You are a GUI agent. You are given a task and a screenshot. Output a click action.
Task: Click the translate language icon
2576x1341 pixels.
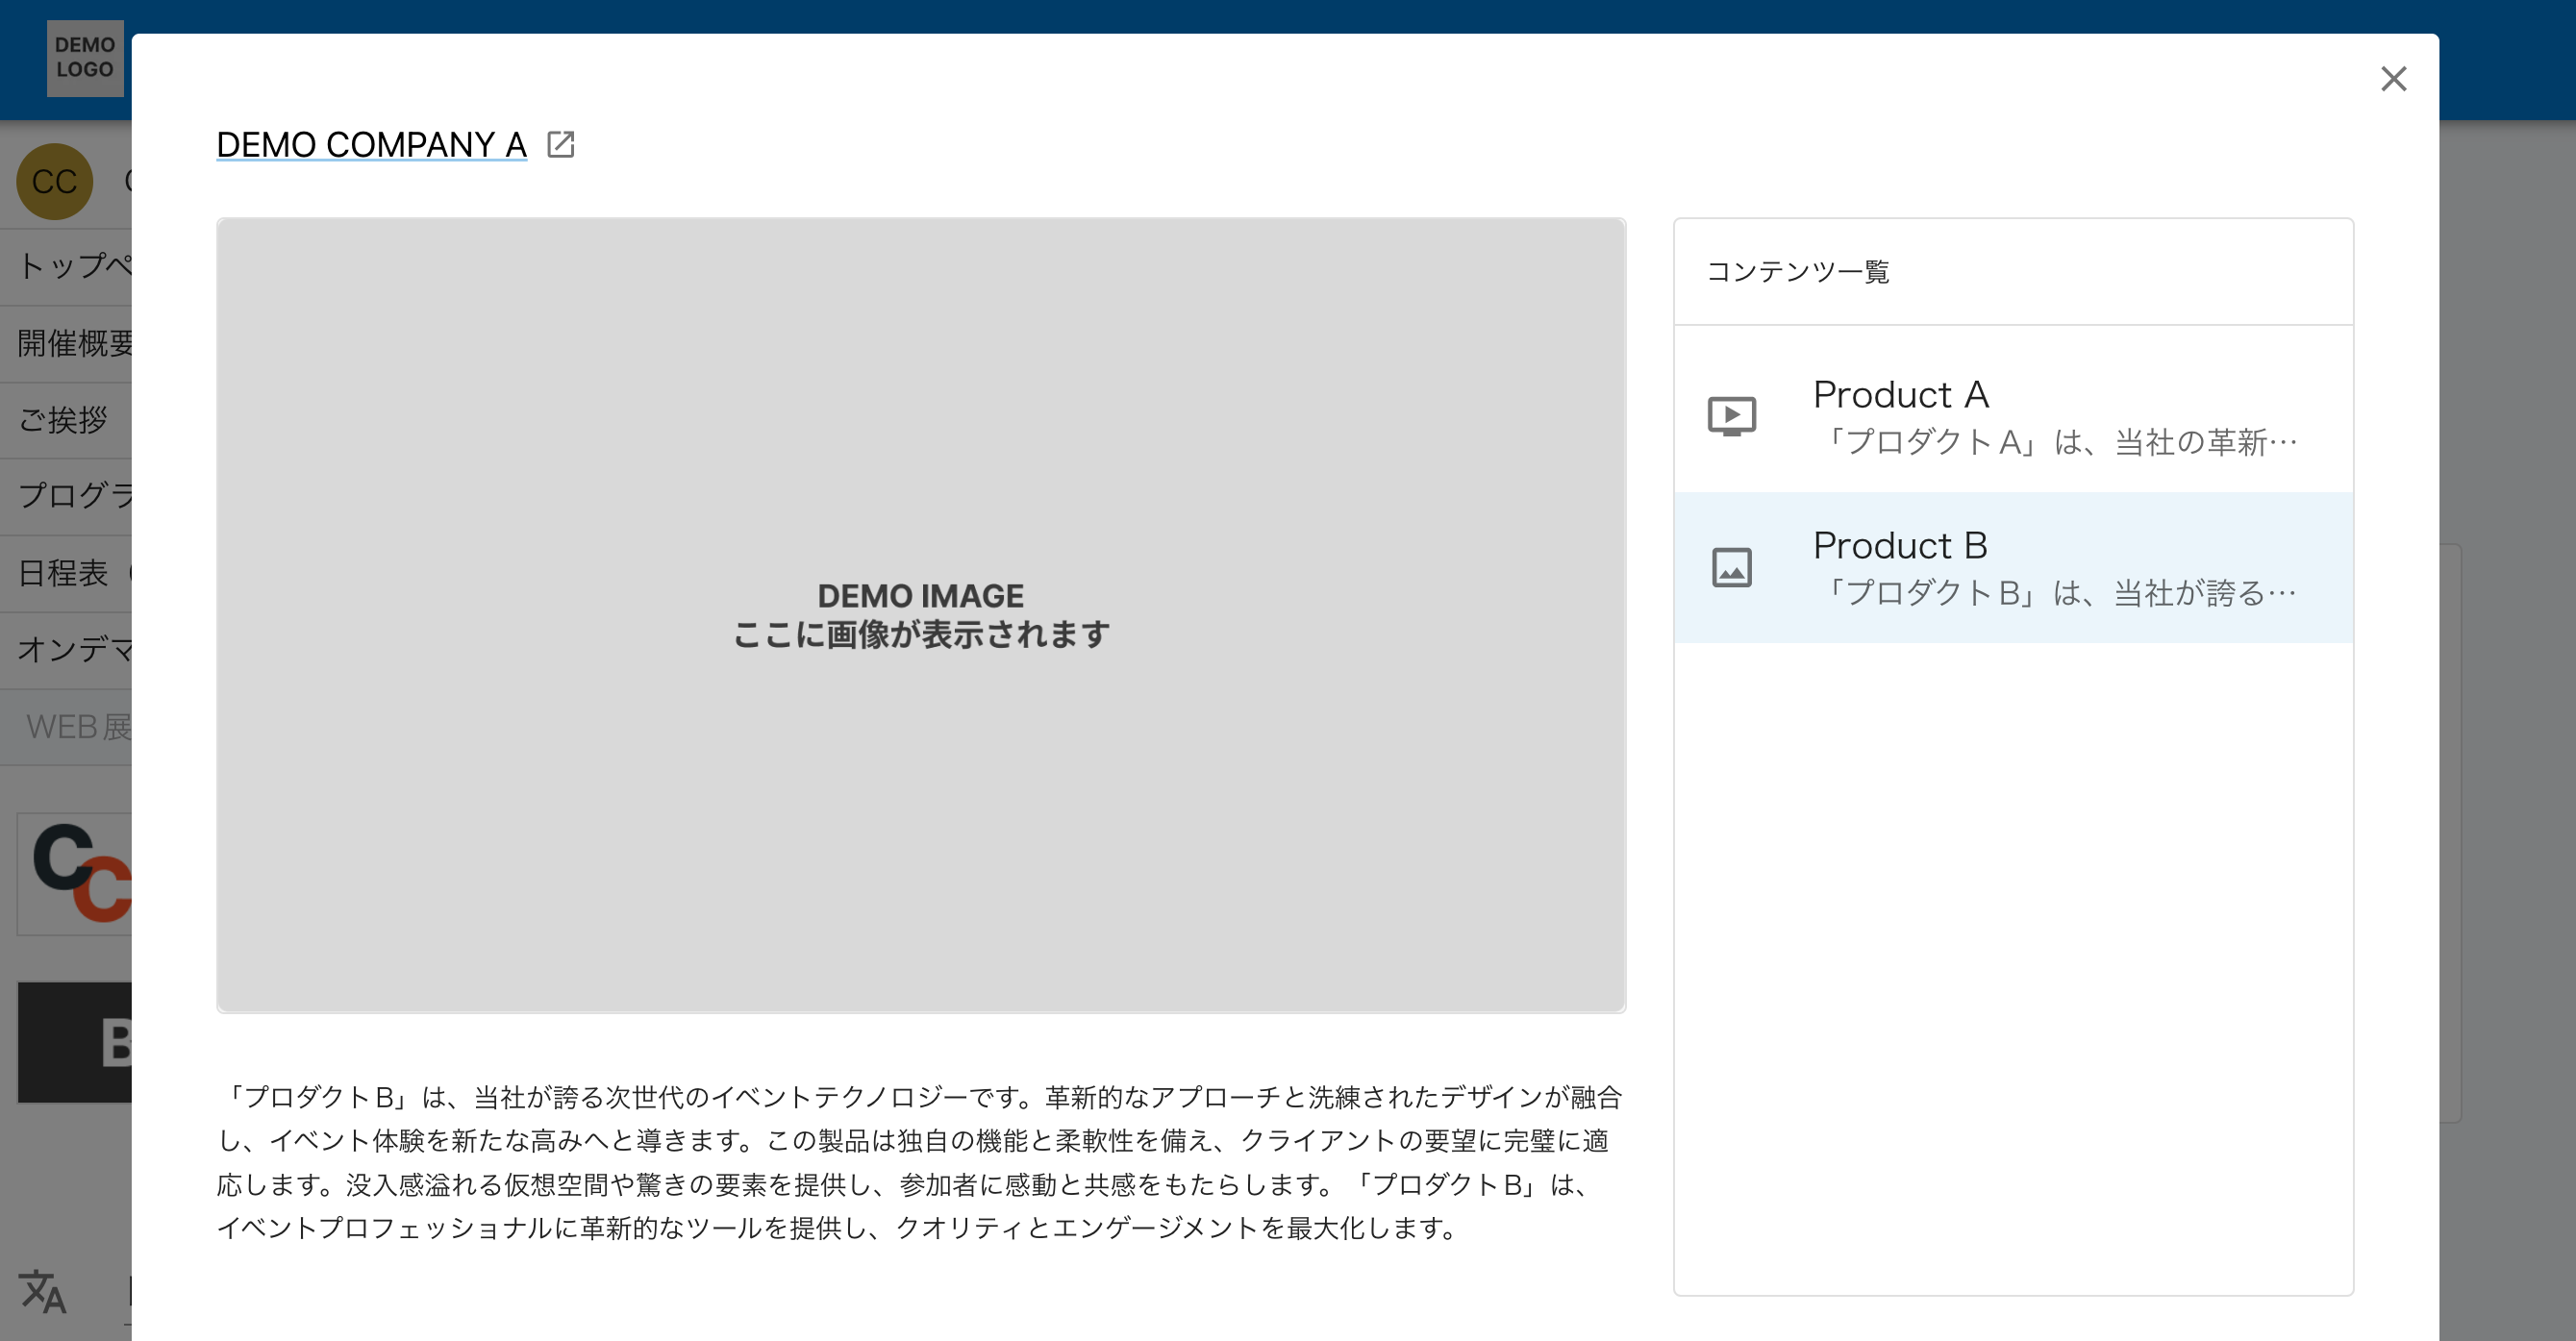pyautogui.click(x=42, y=1291)
